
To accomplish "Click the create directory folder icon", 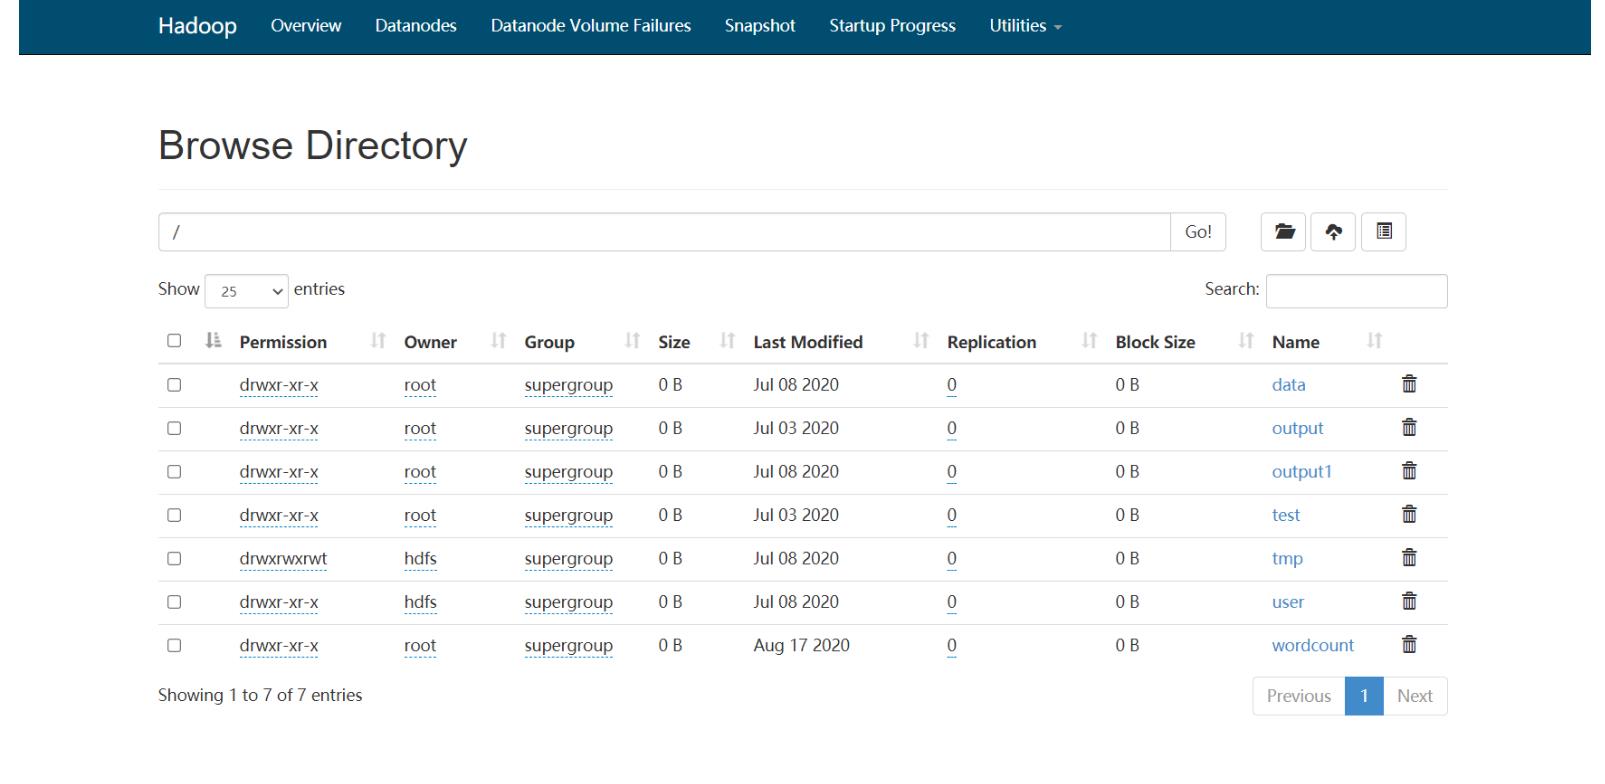I will click(1284, 232).
